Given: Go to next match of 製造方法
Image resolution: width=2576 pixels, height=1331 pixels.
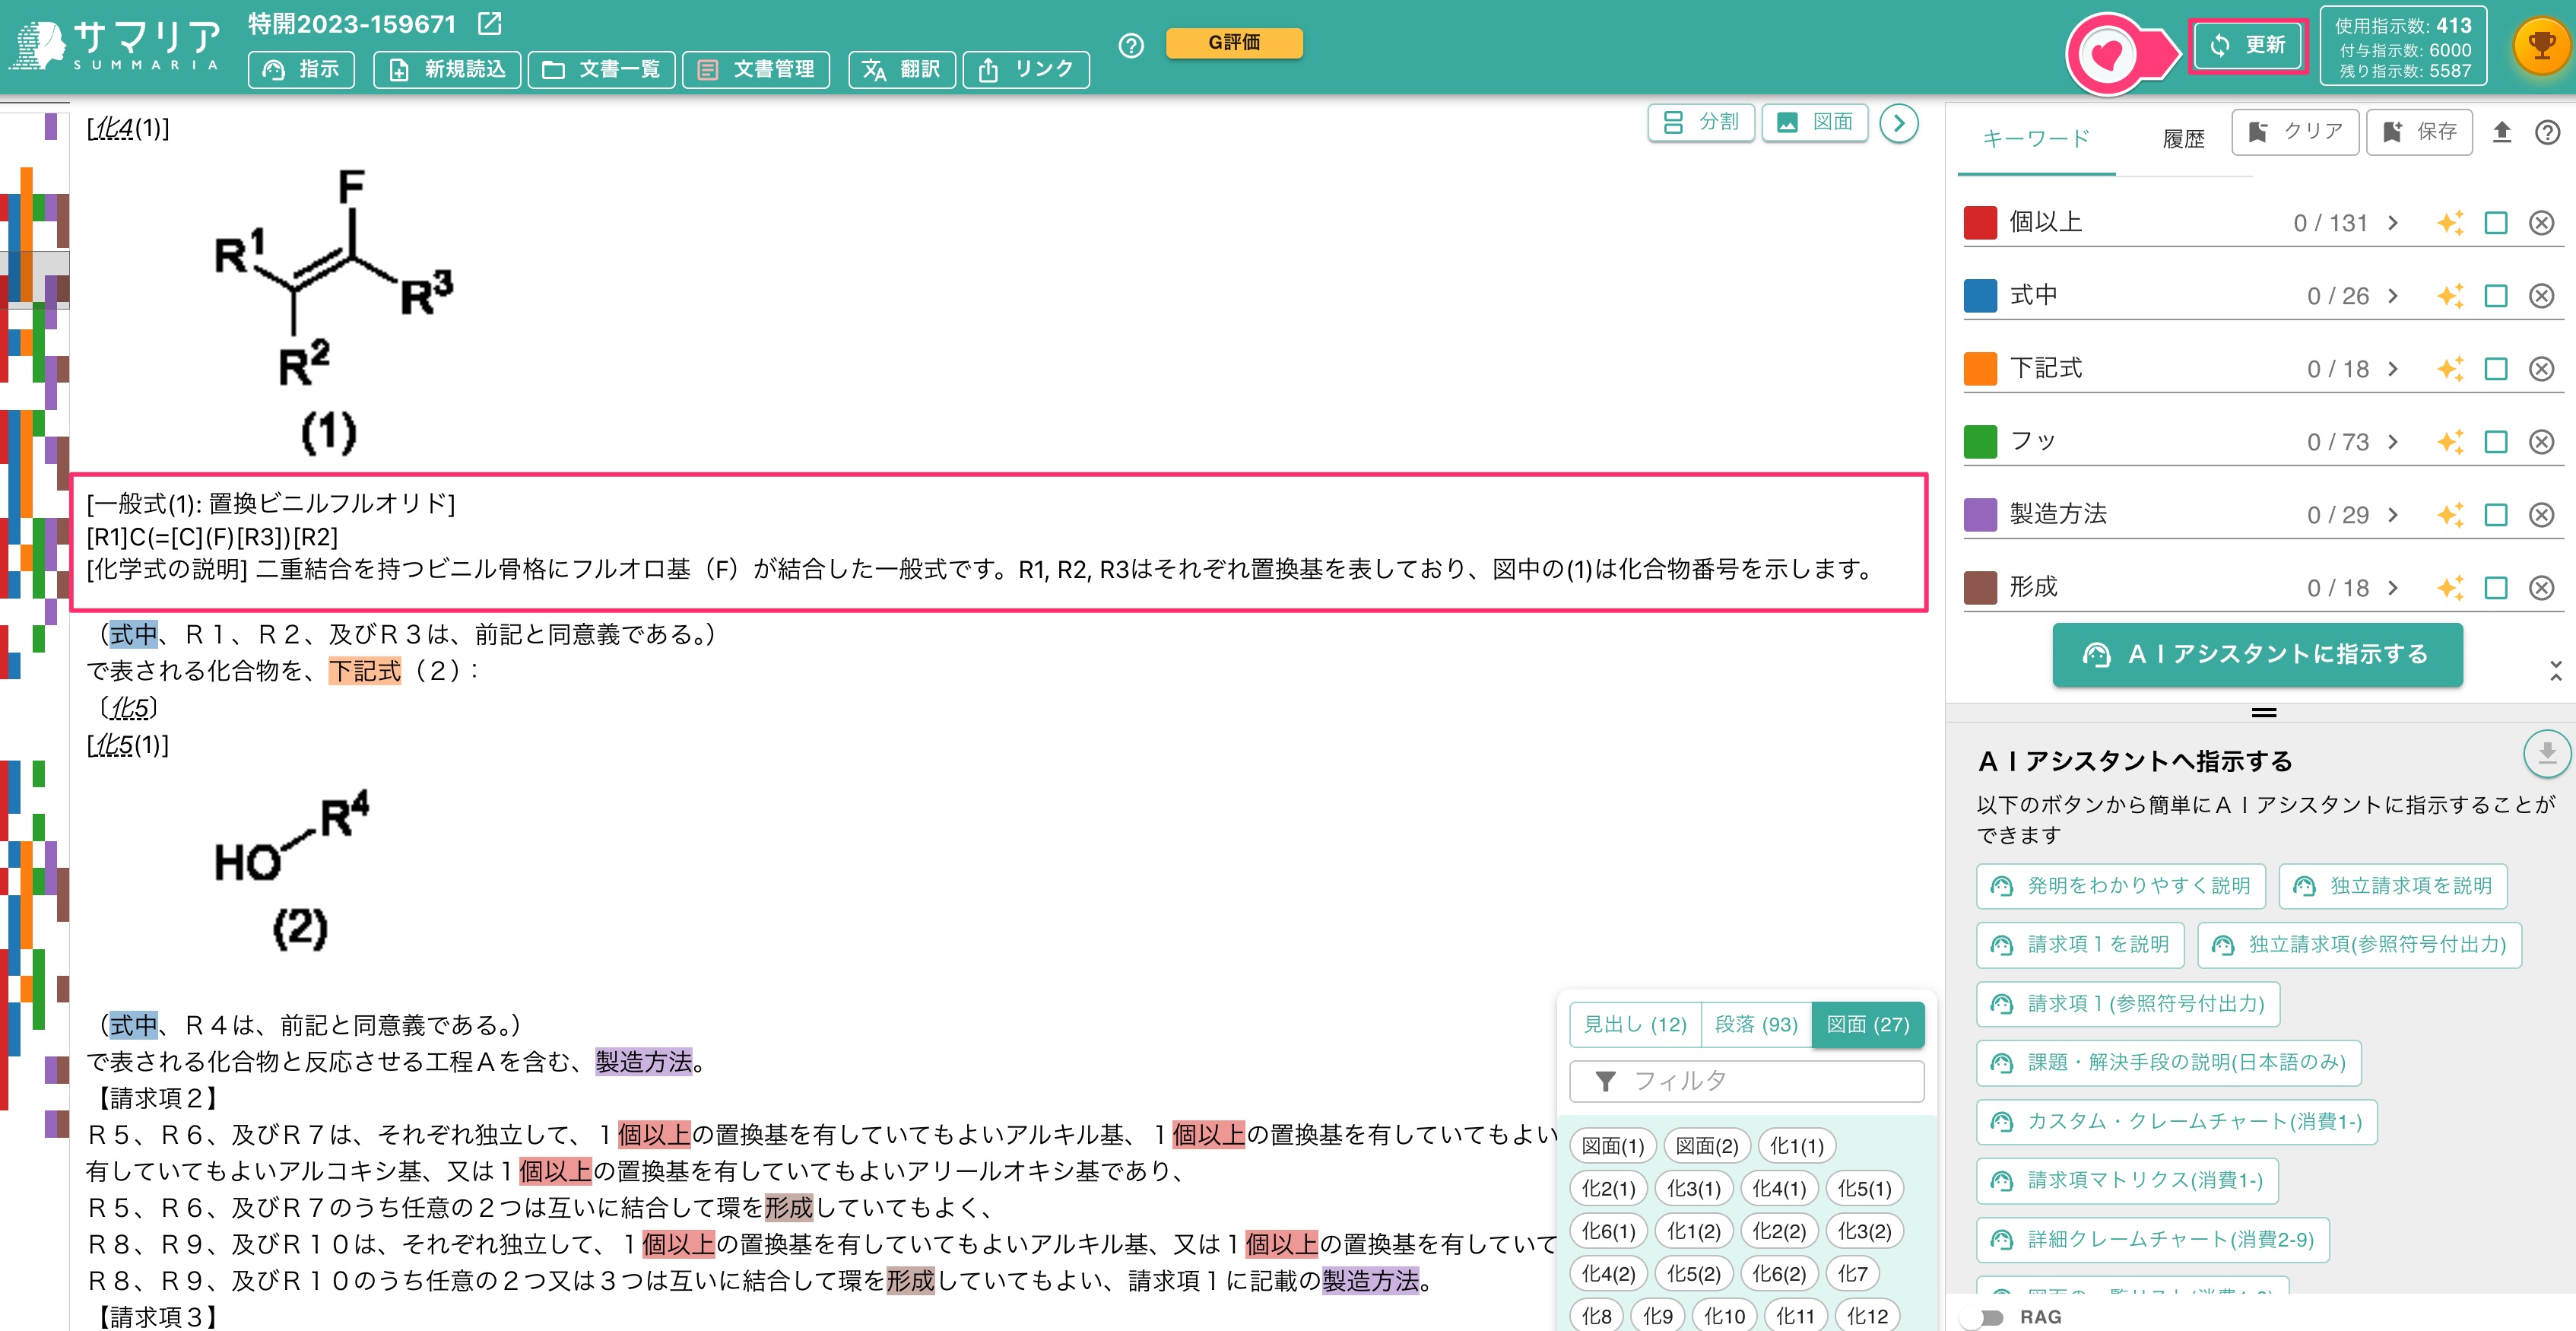Looking at the screenshot, I should coord(2393,515).
